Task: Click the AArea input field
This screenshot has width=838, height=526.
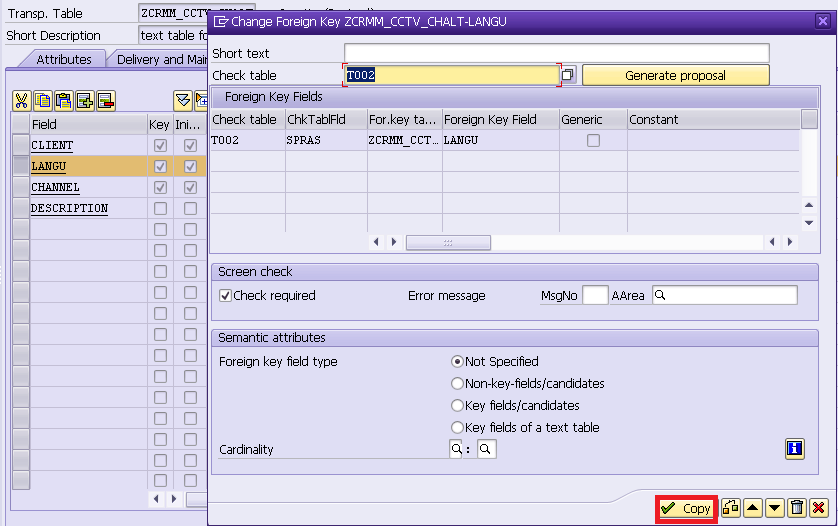Action: [x=725, y=296]
